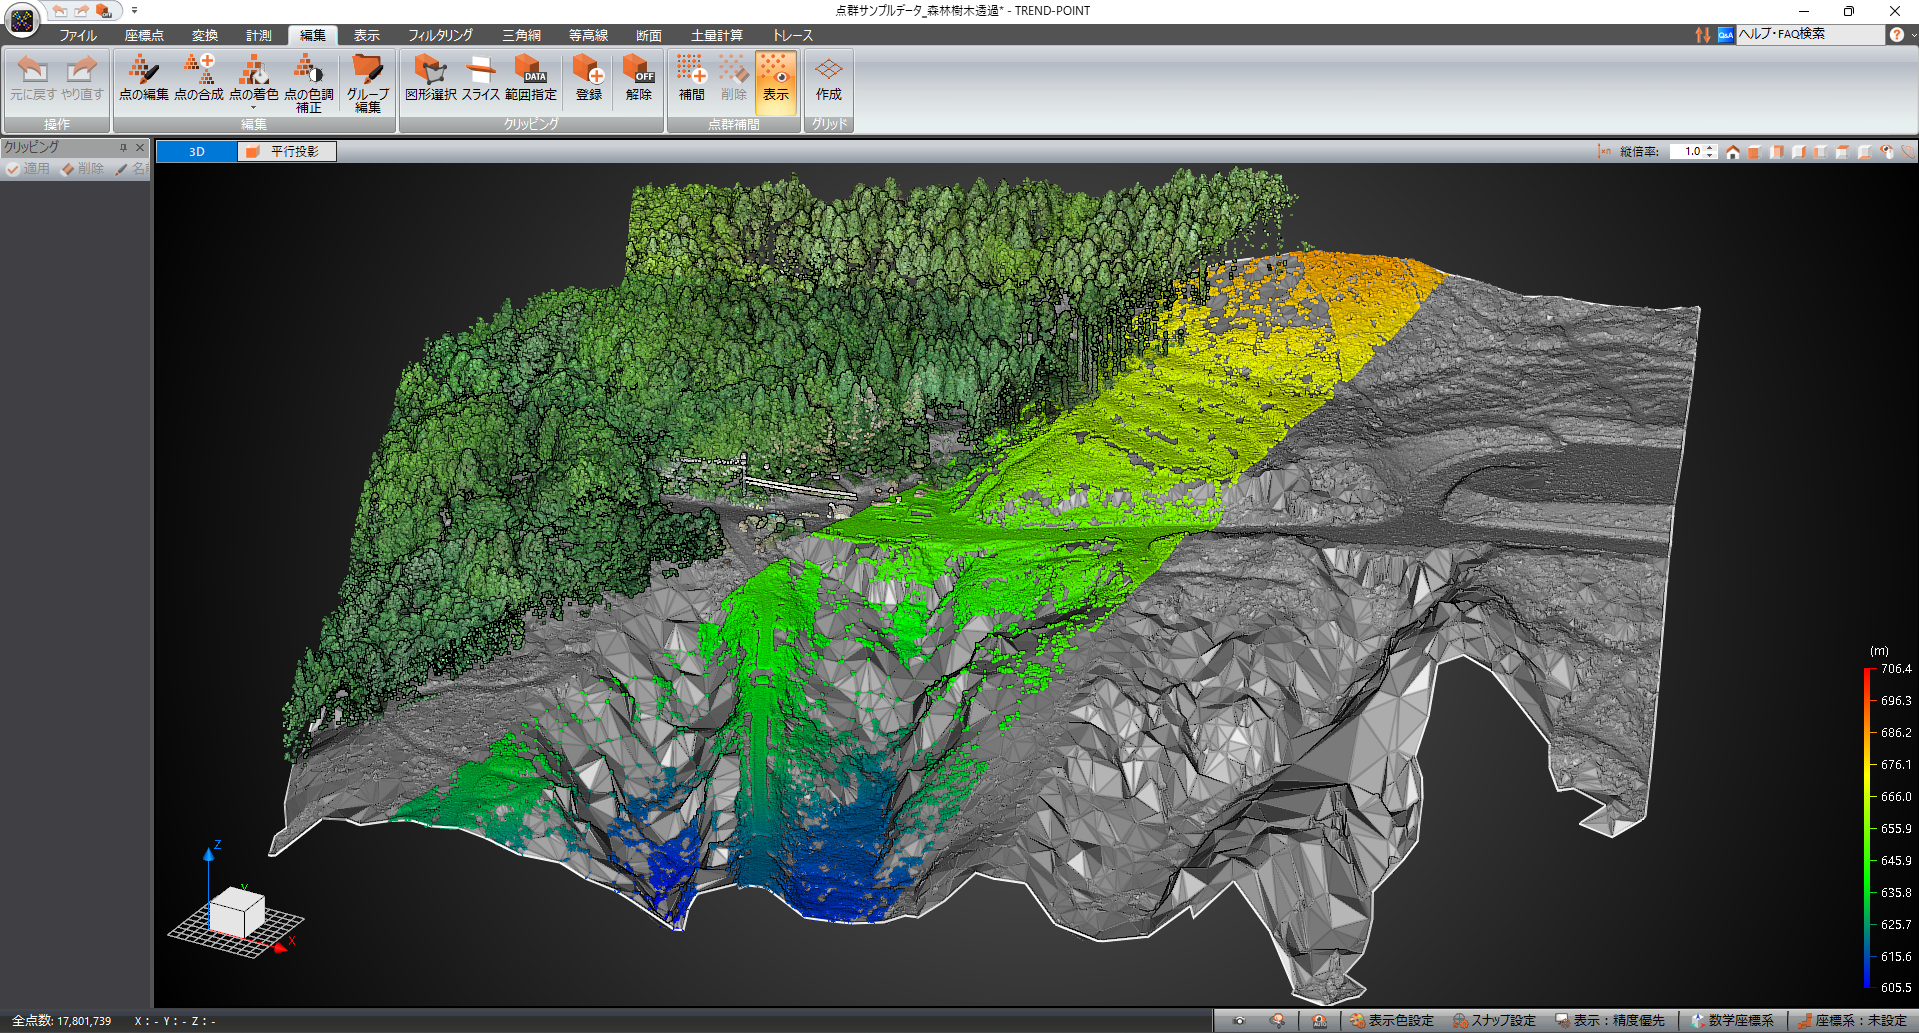Click the quick access redo arrow
This screenshot has width=1919, height=1033.
pyautogui.click(x=82, y=11)
